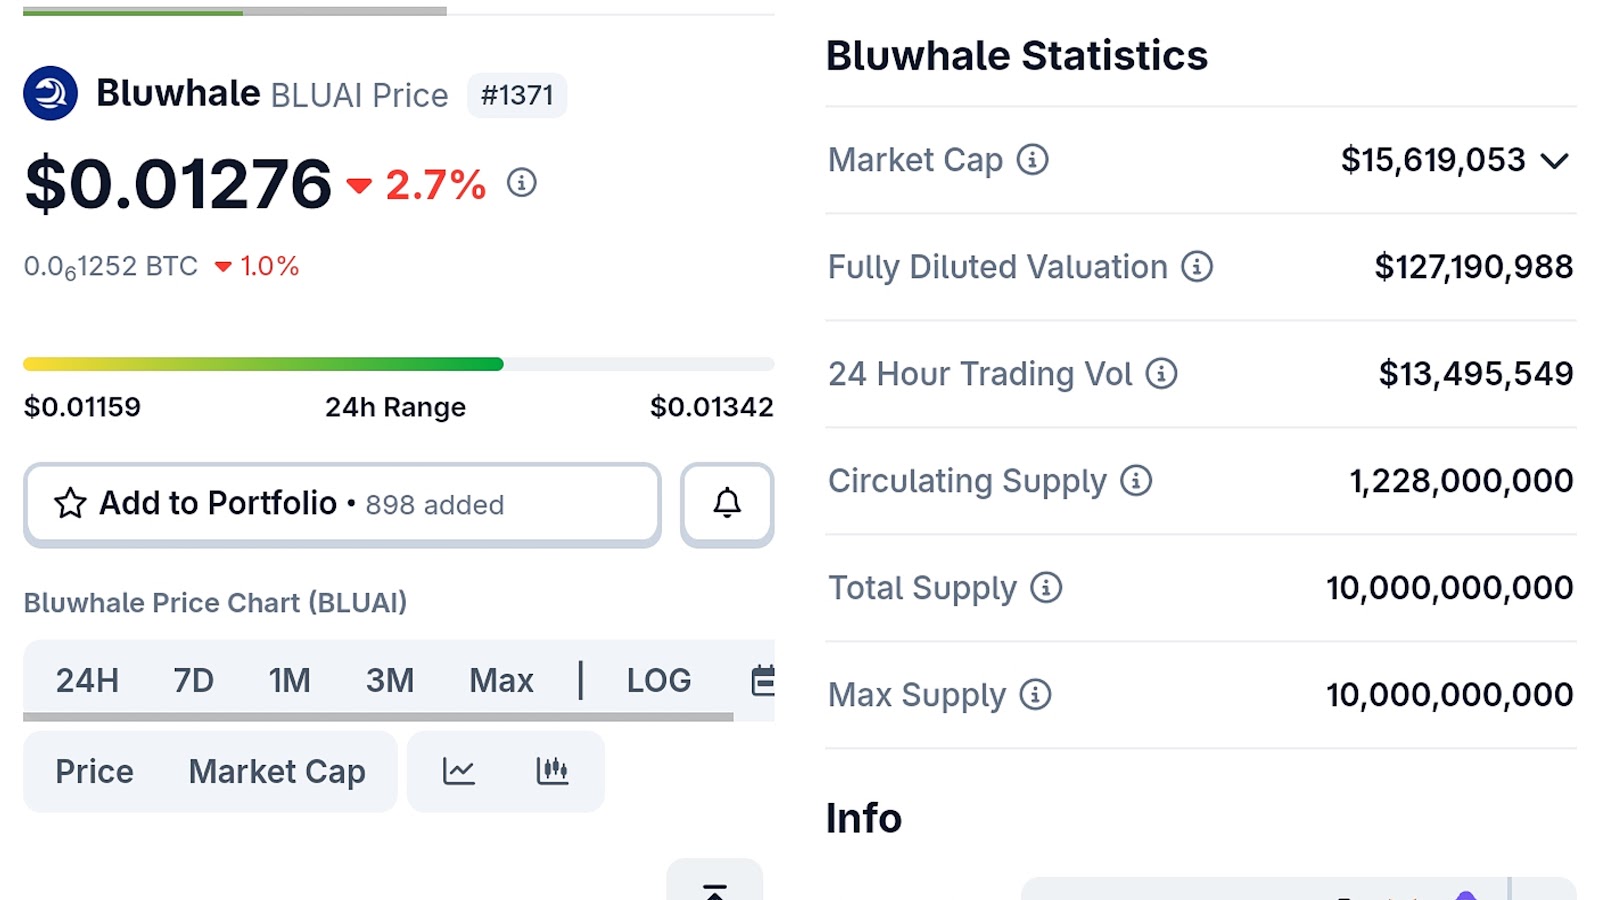Switch to the Max chart timeframe
1600x900 pixels.
coord(501,679)
